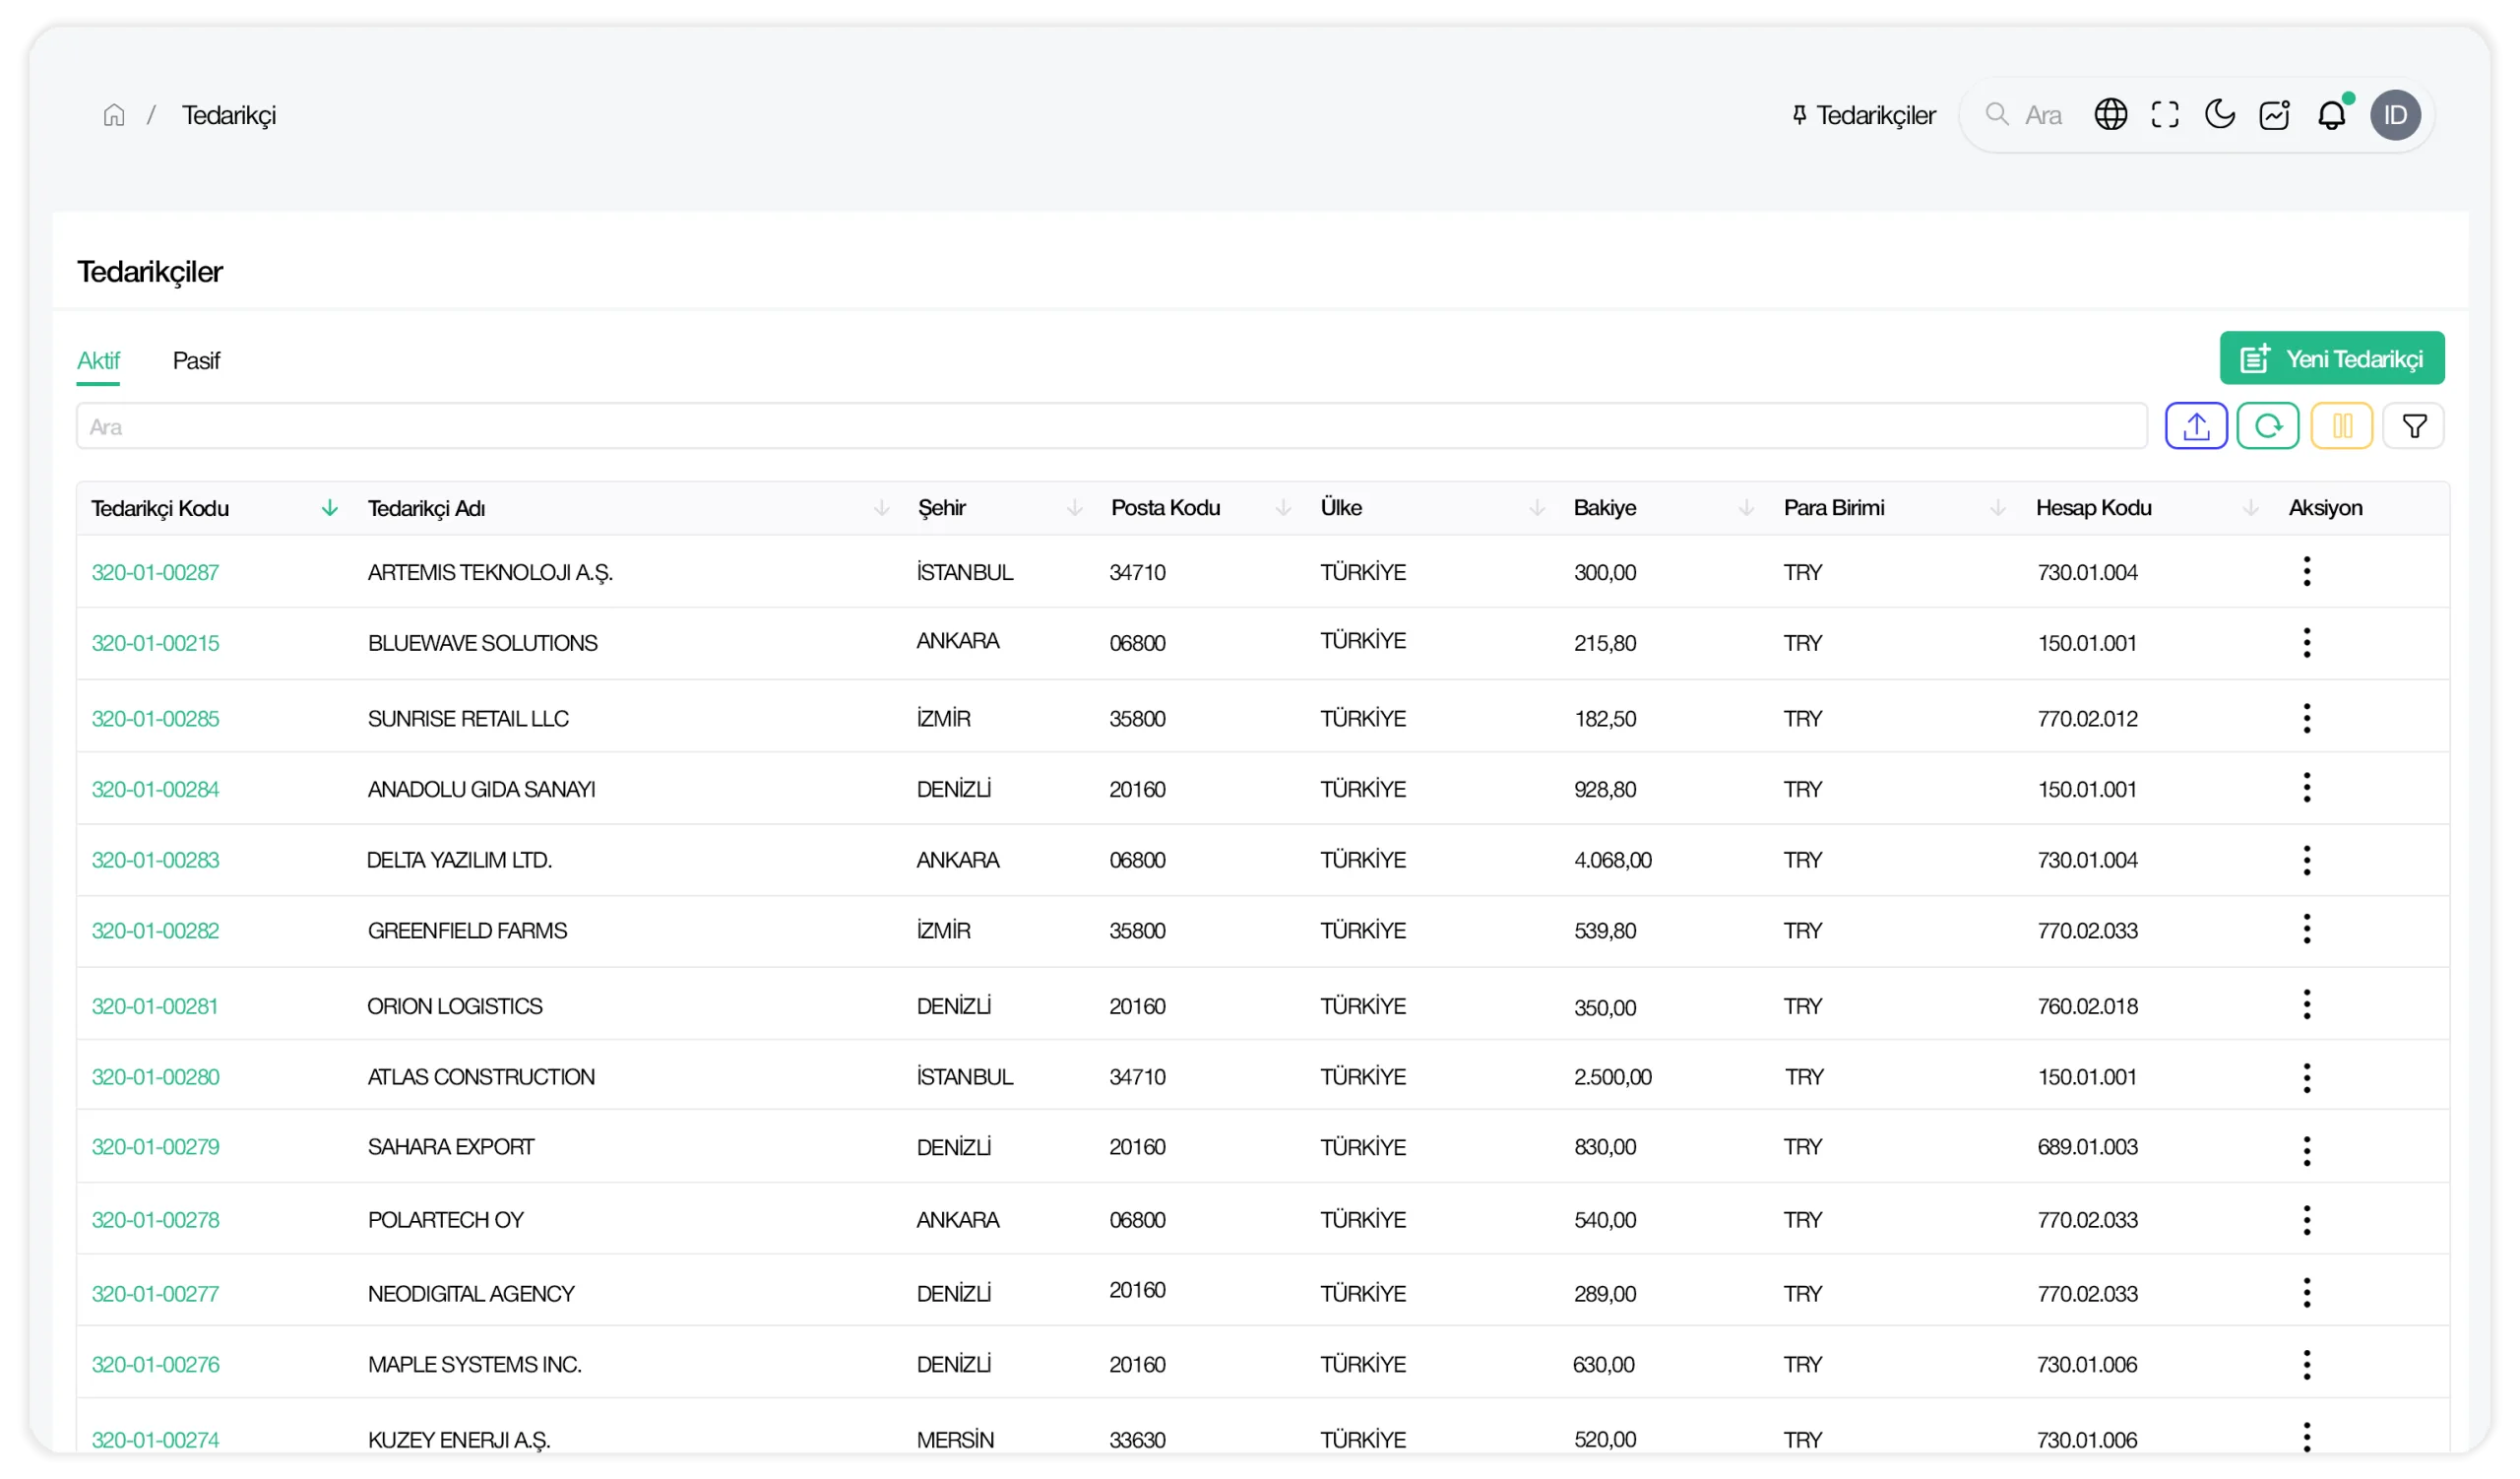The image size is (2520, 1479).
Task: Export the supplier list with upload icon
Action: click(x=2197, y=427)
